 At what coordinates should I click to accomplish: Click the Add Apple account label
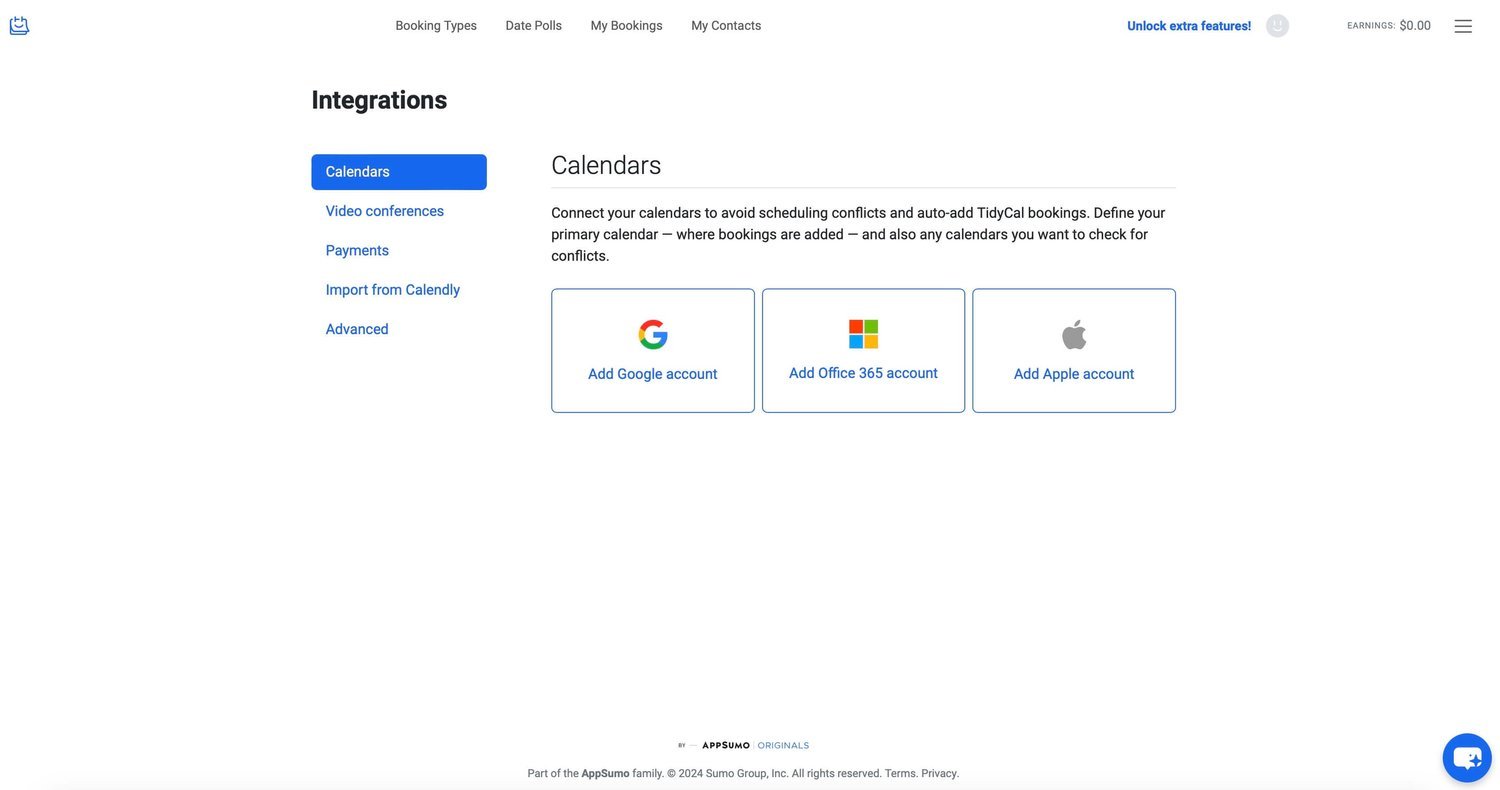(1074, 374)
